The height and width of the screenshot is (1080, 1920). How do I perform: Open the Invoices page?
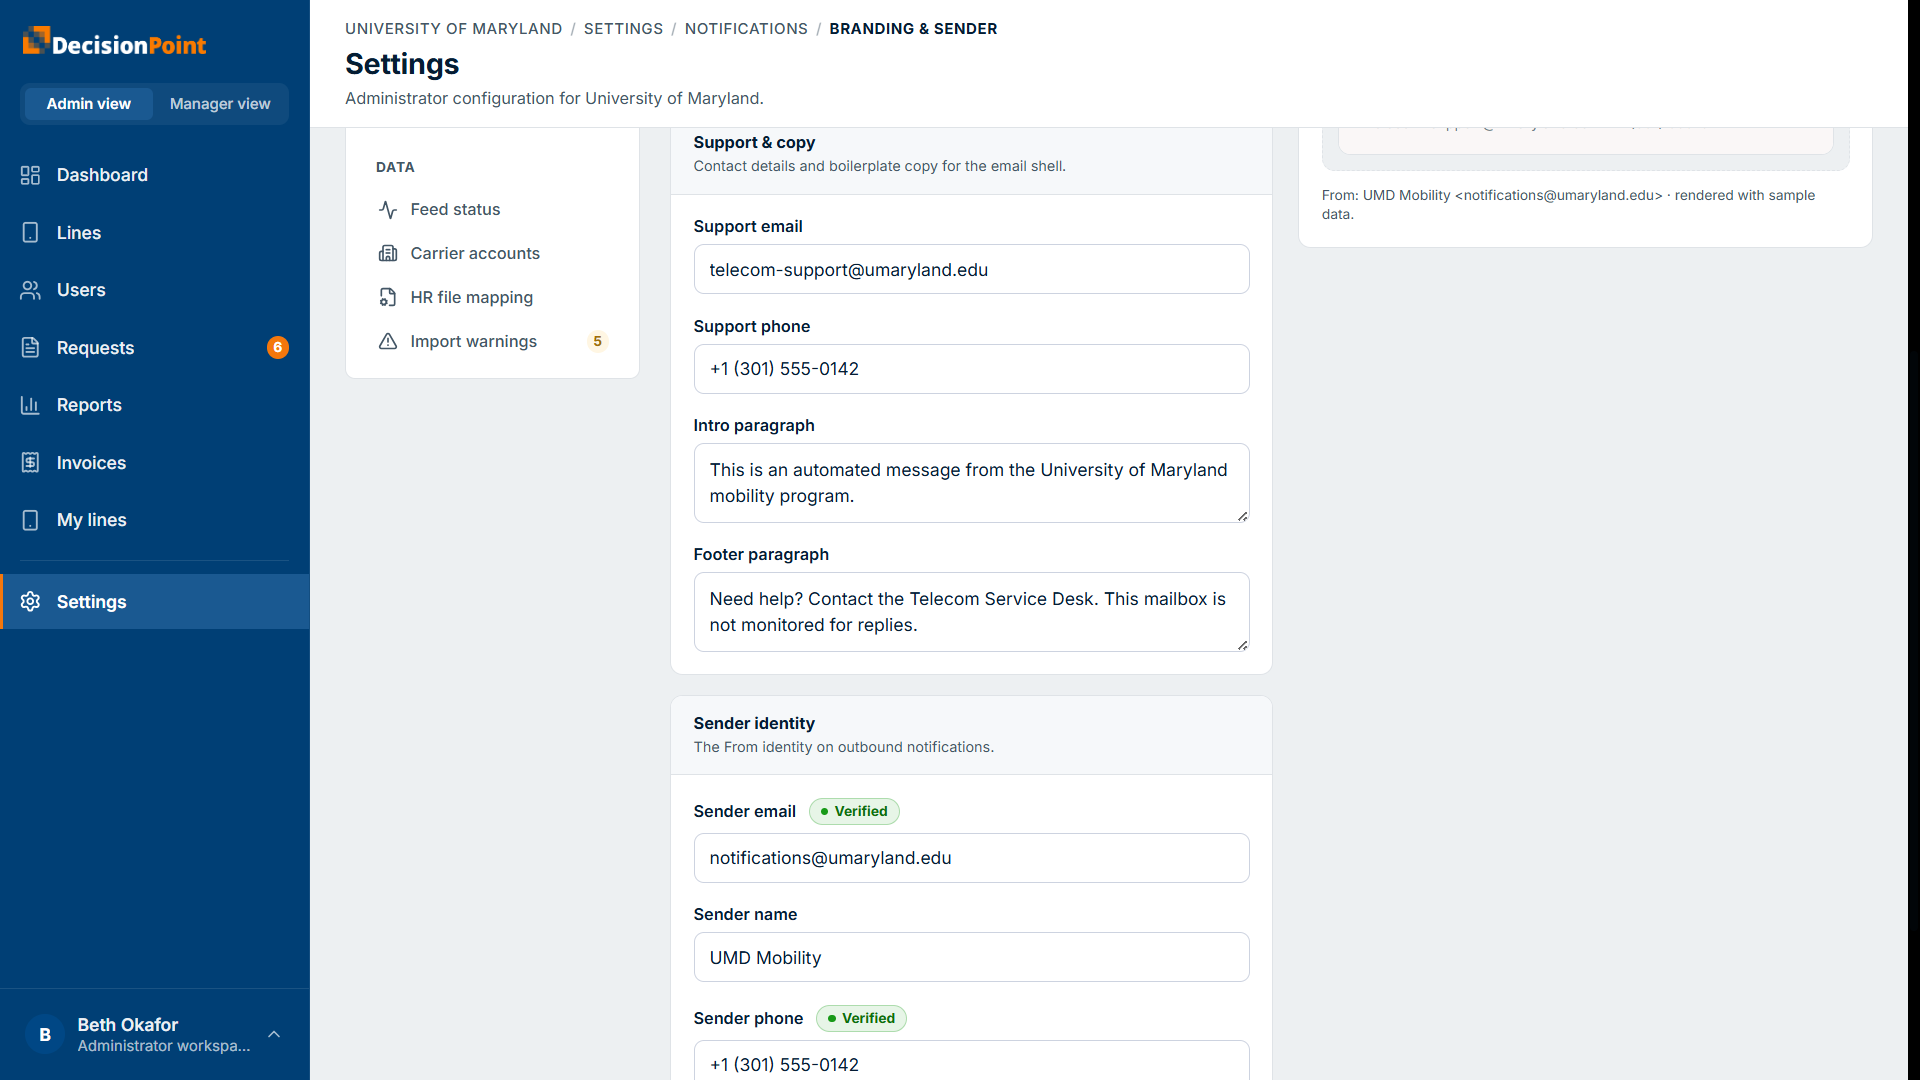(x=155, y=463)
